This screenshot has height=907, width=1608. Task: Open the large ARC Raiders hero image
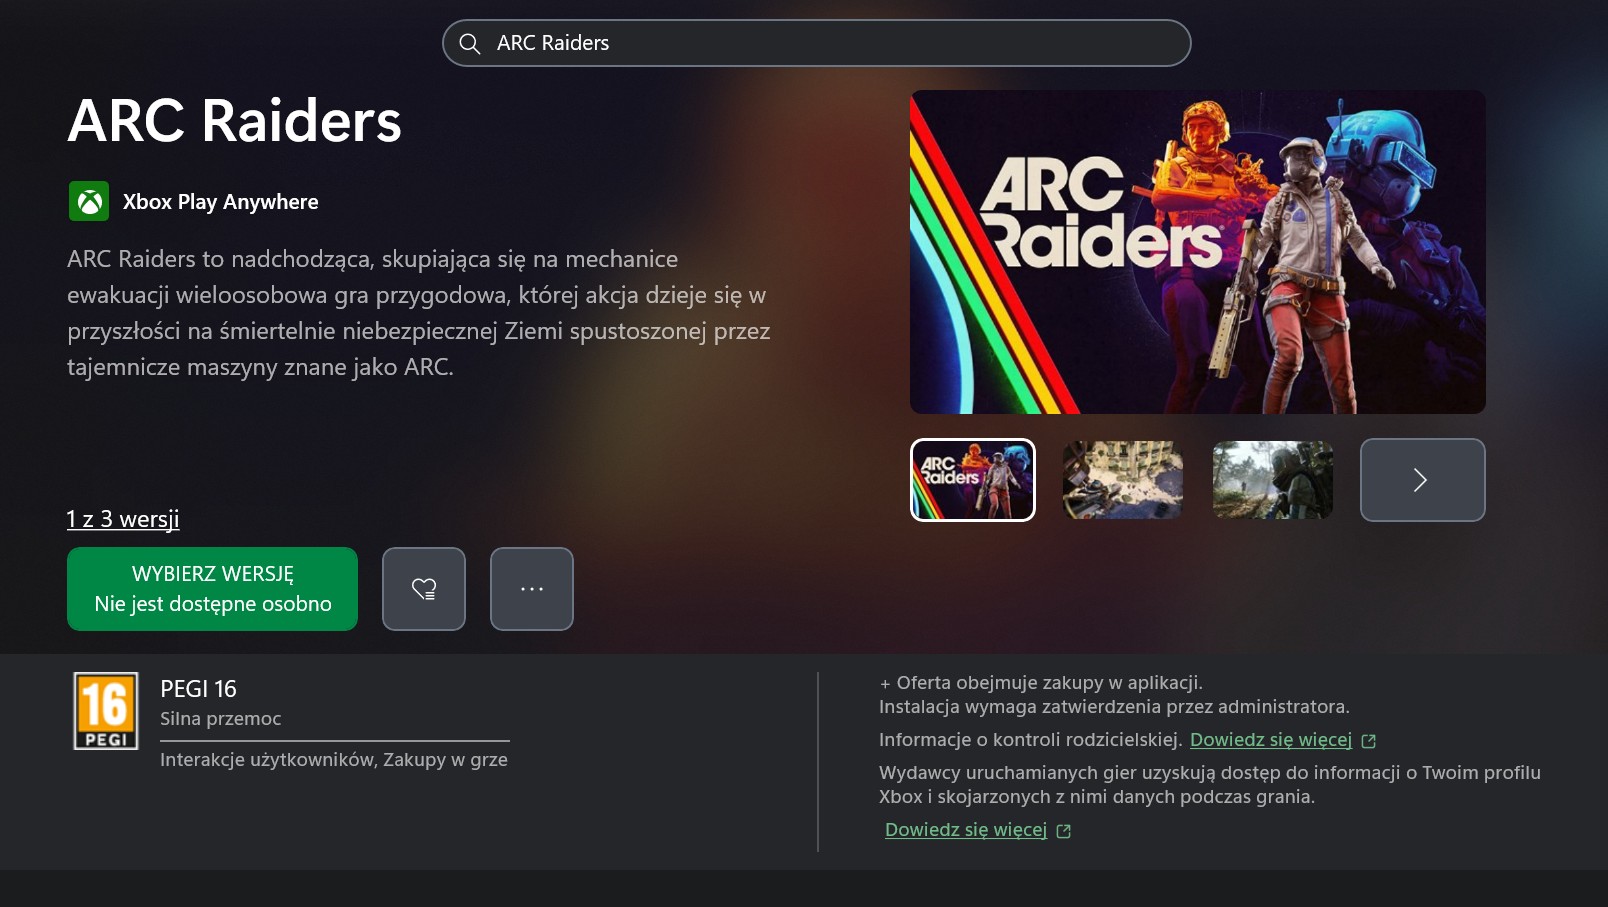(x=1198, y=252)
